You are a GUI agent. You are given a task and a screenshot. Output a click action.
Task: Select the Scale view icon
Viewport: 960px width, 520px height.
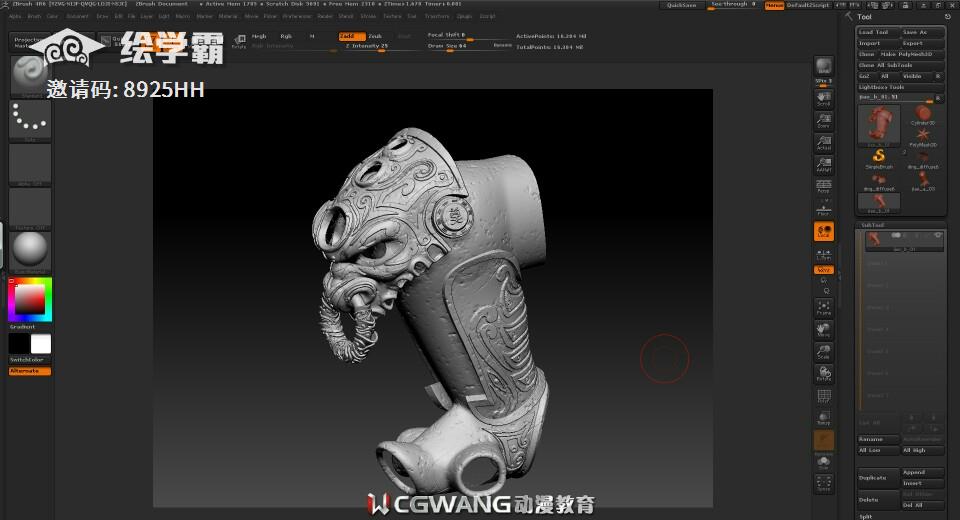pos(823,352)
